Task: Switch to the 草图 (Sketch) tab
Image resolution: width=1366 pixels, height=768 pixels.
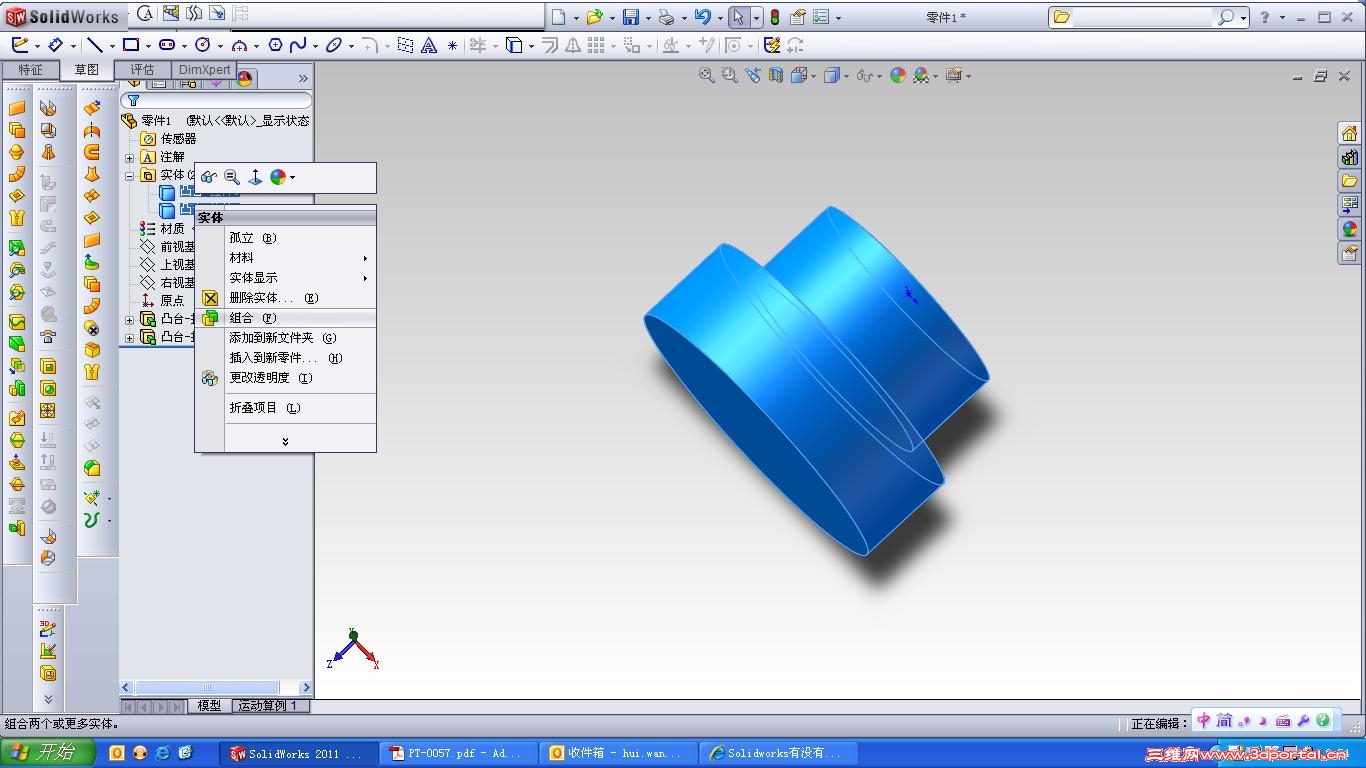Action: pos(87,70)
